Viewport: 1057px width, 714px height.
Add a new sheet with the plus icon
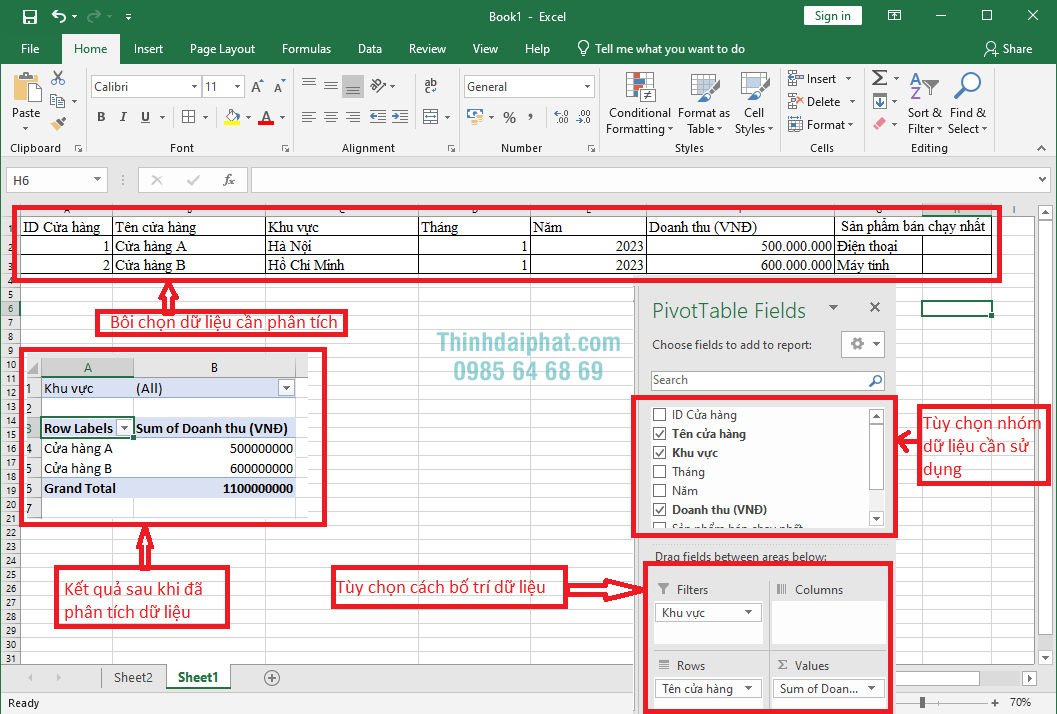tap(272, 678)
